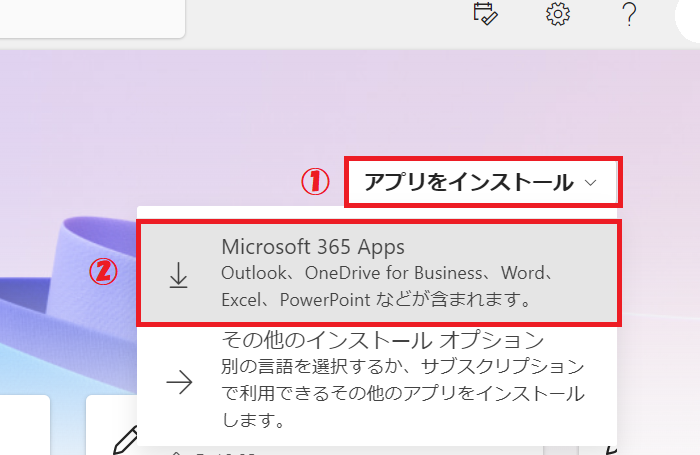The height and width of the screenshot is (455, 700).
Task: Click the red circled number 2 annotation
Action: click(x=105, y=271)
